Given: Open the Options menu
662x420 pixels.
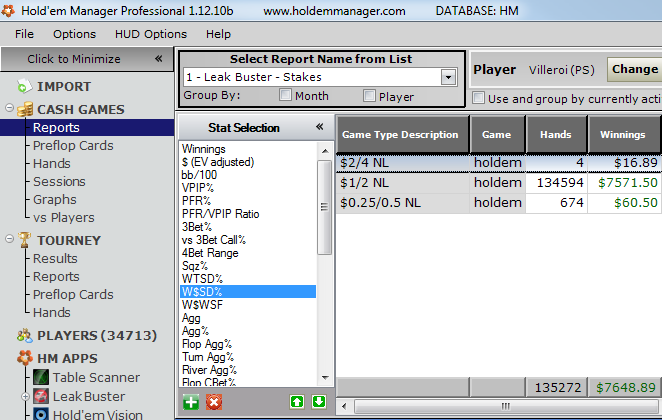Looking at the screenshot, I should pyautogui.click(x=74, y=34).
